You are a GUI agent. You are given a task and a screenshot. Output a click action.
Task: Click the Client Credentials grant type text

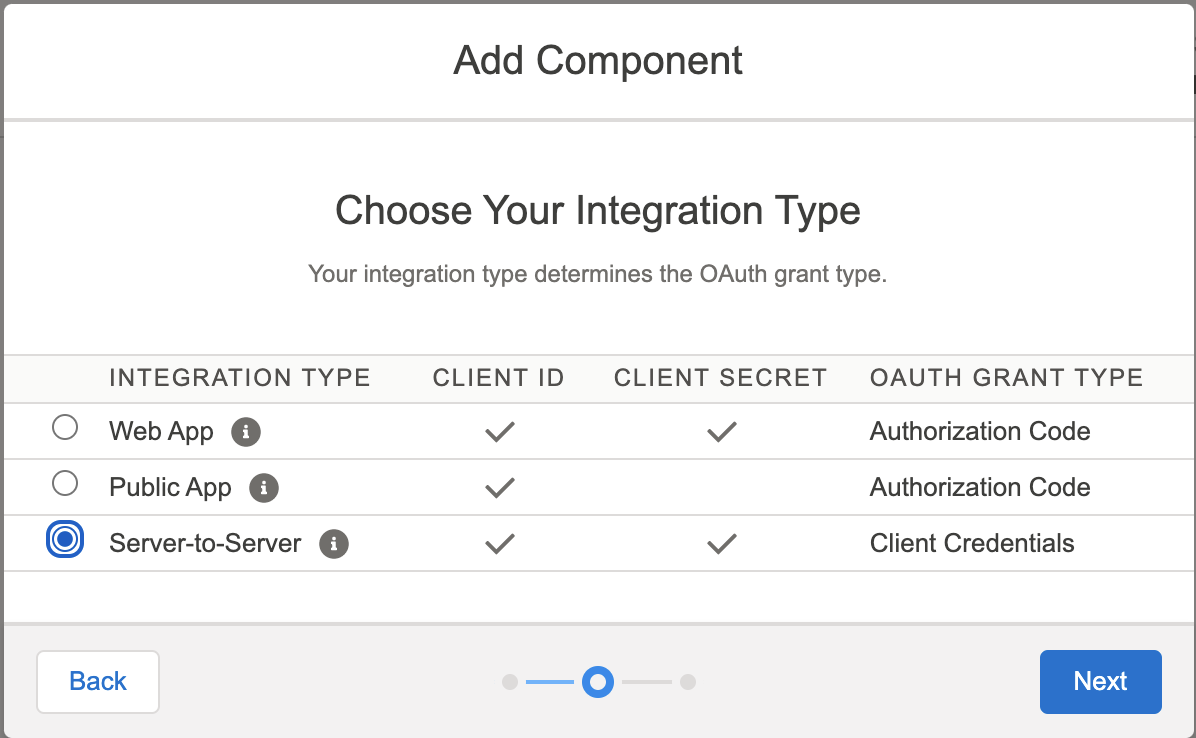coord(972,544)
